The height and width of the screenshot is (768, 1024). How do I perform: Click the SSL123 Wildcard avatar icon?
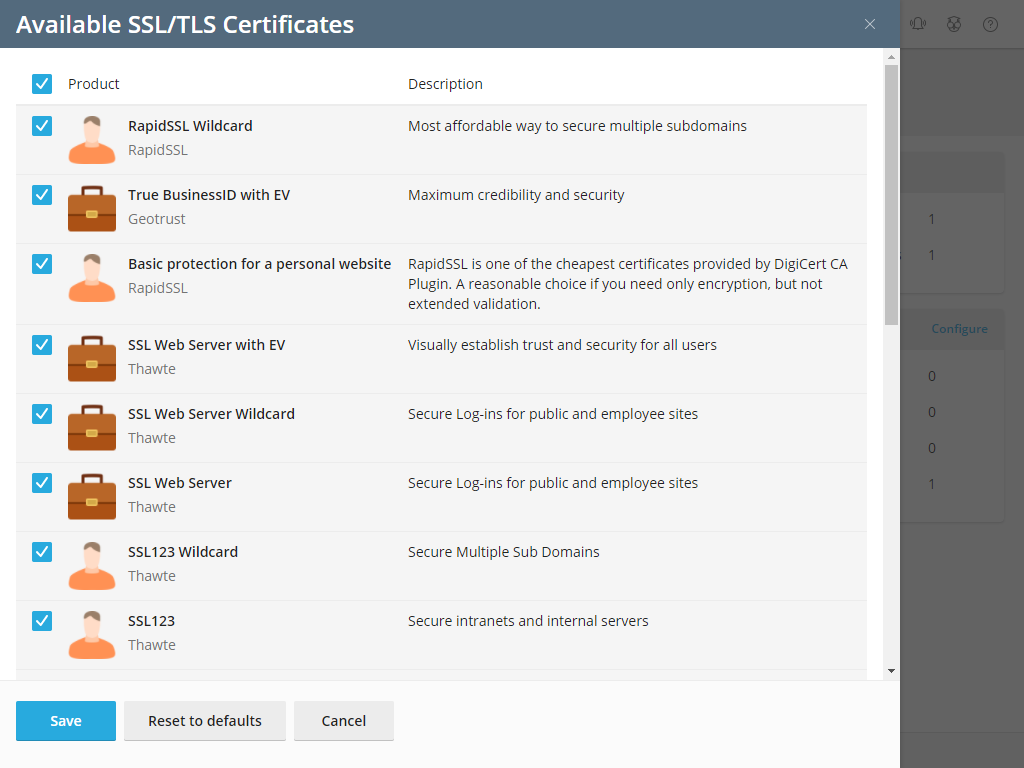point(92,565)
